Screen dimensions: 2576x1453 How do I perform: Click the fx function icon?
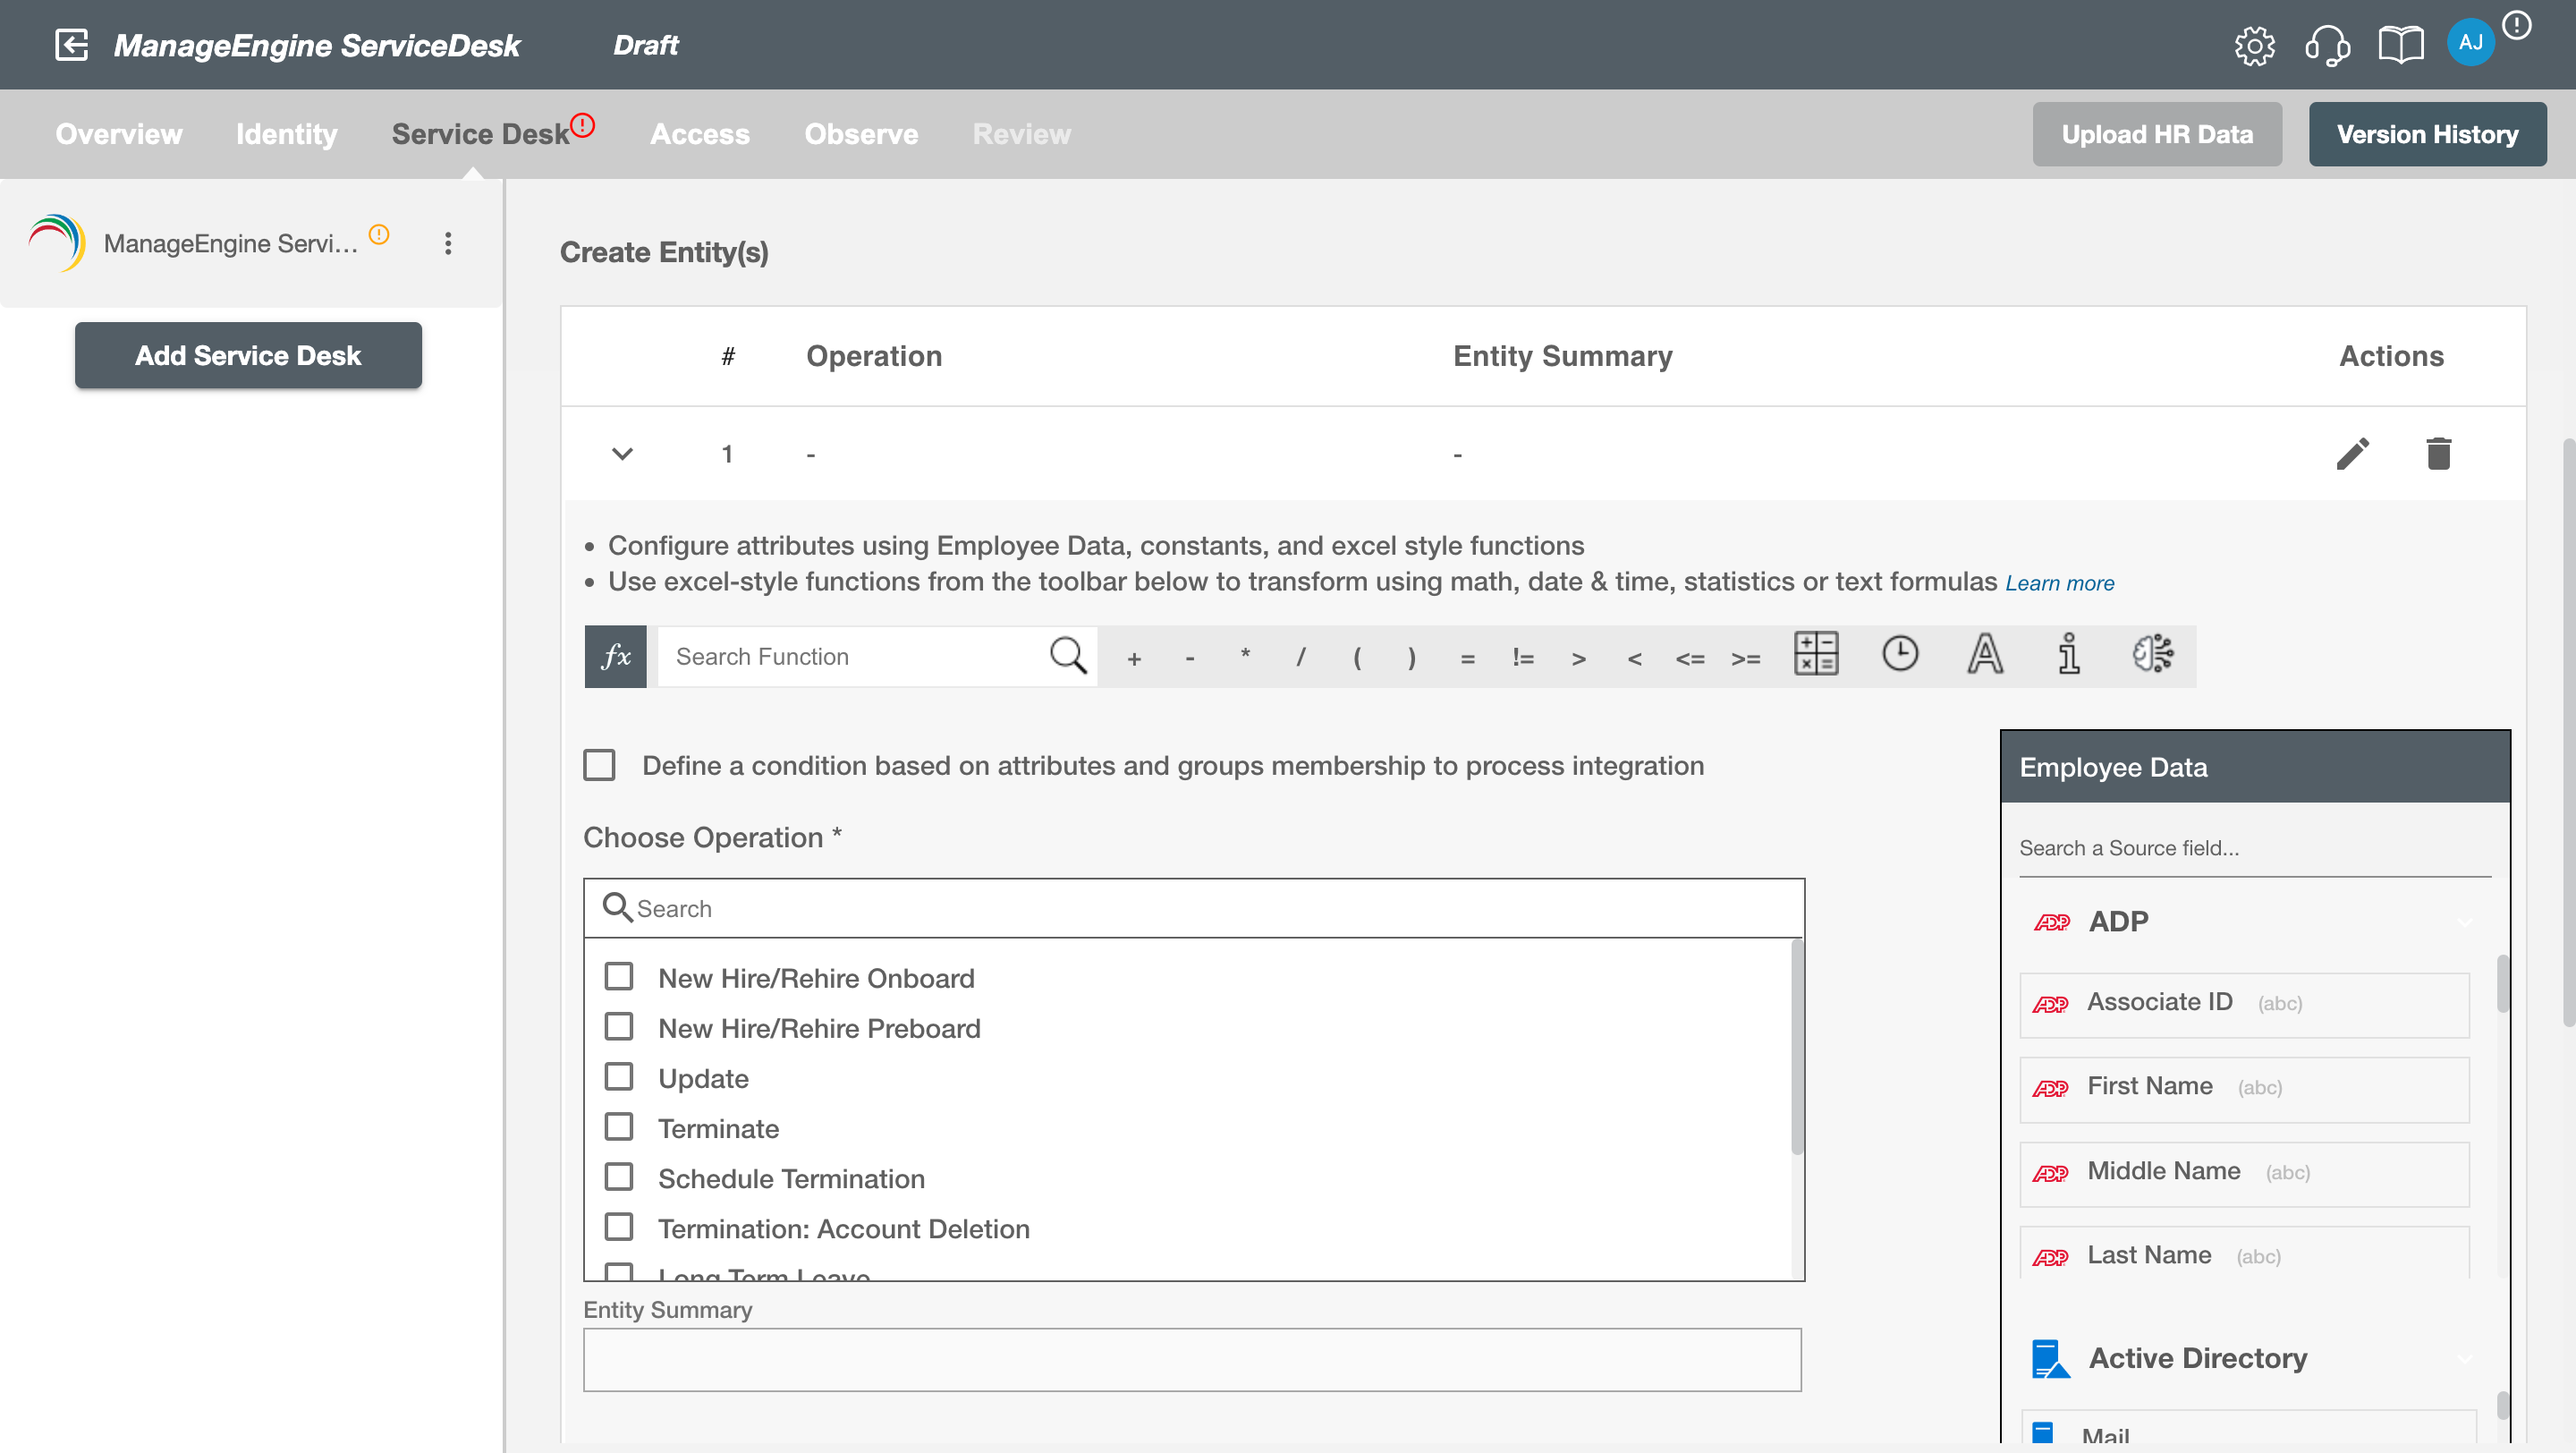tap(615, 656)
